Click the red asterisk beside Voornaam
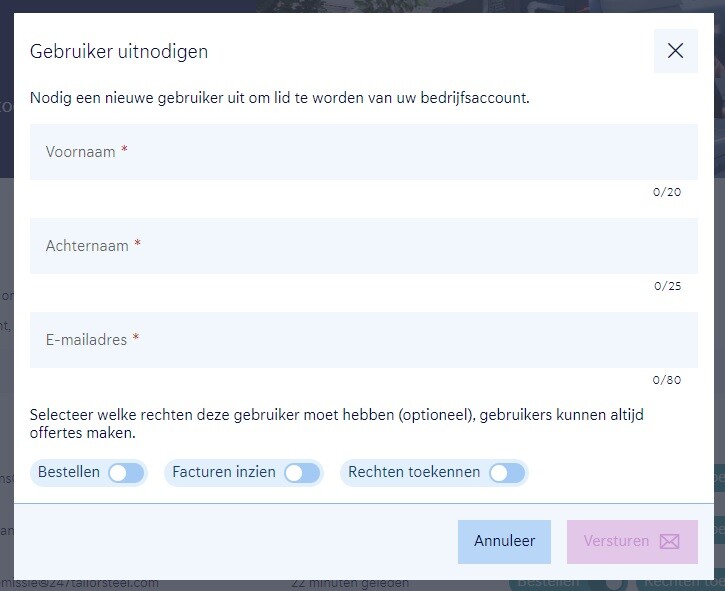 point(125,151)
